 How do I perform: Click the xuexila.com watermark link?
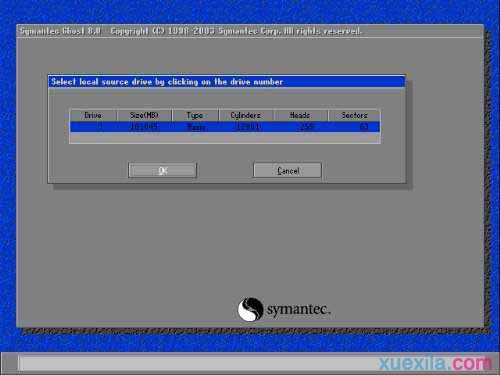coord(435,363)
